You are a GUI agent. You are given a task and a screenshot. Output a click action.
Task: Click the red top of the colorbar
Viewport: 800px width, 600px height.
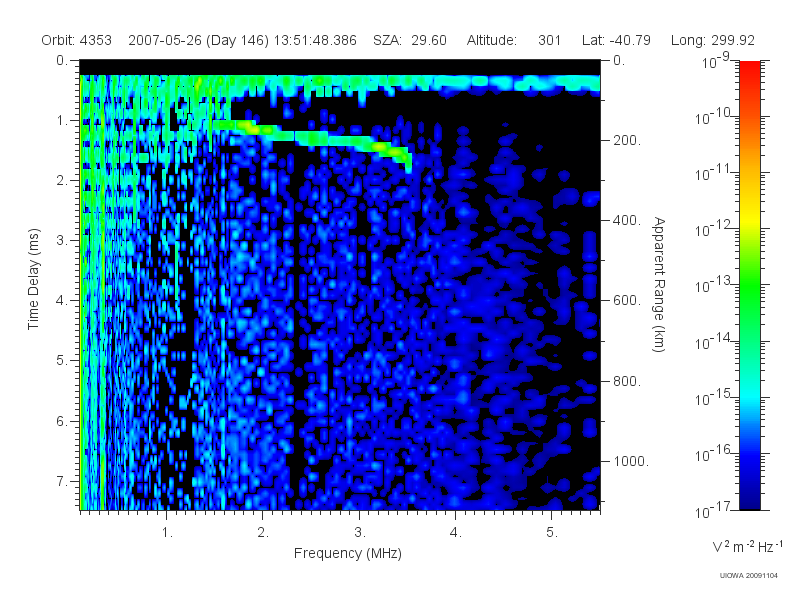click(x=749, y=69)
